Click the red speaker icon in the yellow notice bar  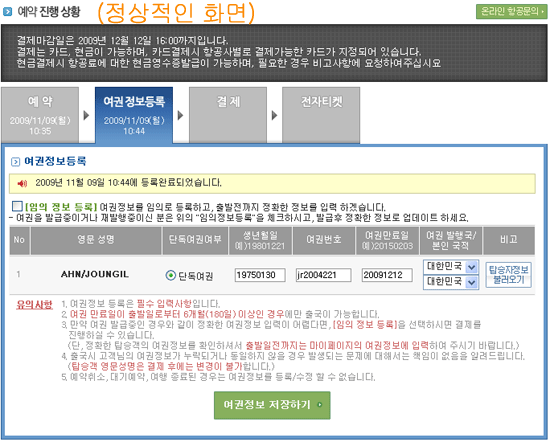(22, 183)
